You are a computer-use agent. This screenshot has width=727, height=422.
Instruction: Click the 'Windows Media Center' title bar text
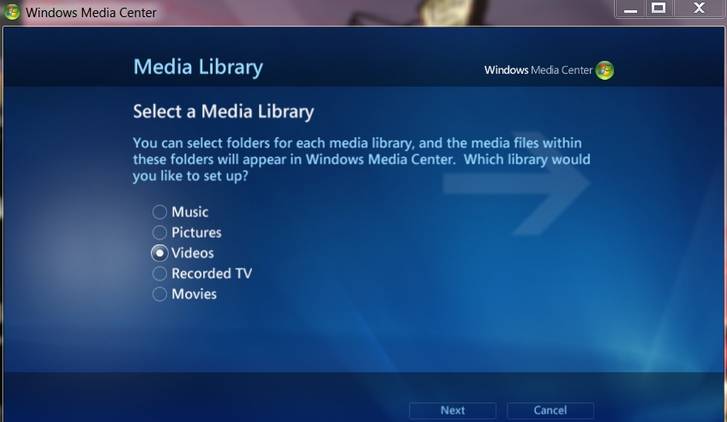[x=91, y=13]
